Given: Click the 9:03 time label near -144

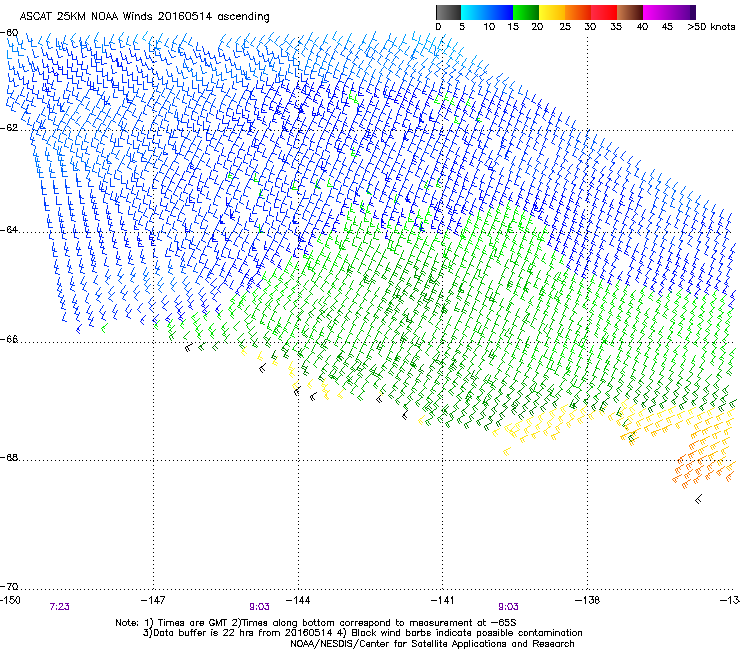Looking at the screenshot, I should (260, 607).
